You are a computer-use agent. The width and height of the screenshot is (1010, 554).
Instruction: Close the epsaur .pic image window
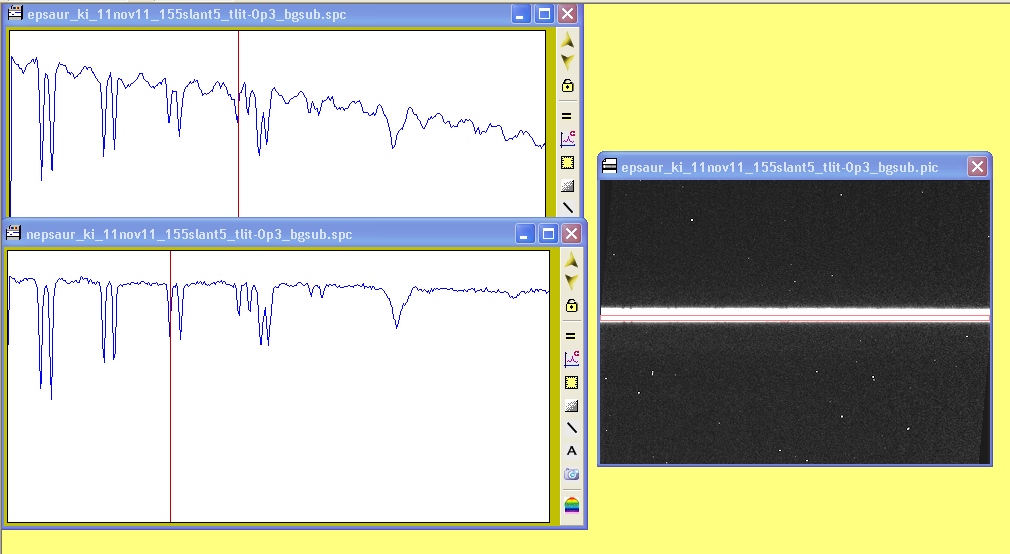[x=977, y=167]
